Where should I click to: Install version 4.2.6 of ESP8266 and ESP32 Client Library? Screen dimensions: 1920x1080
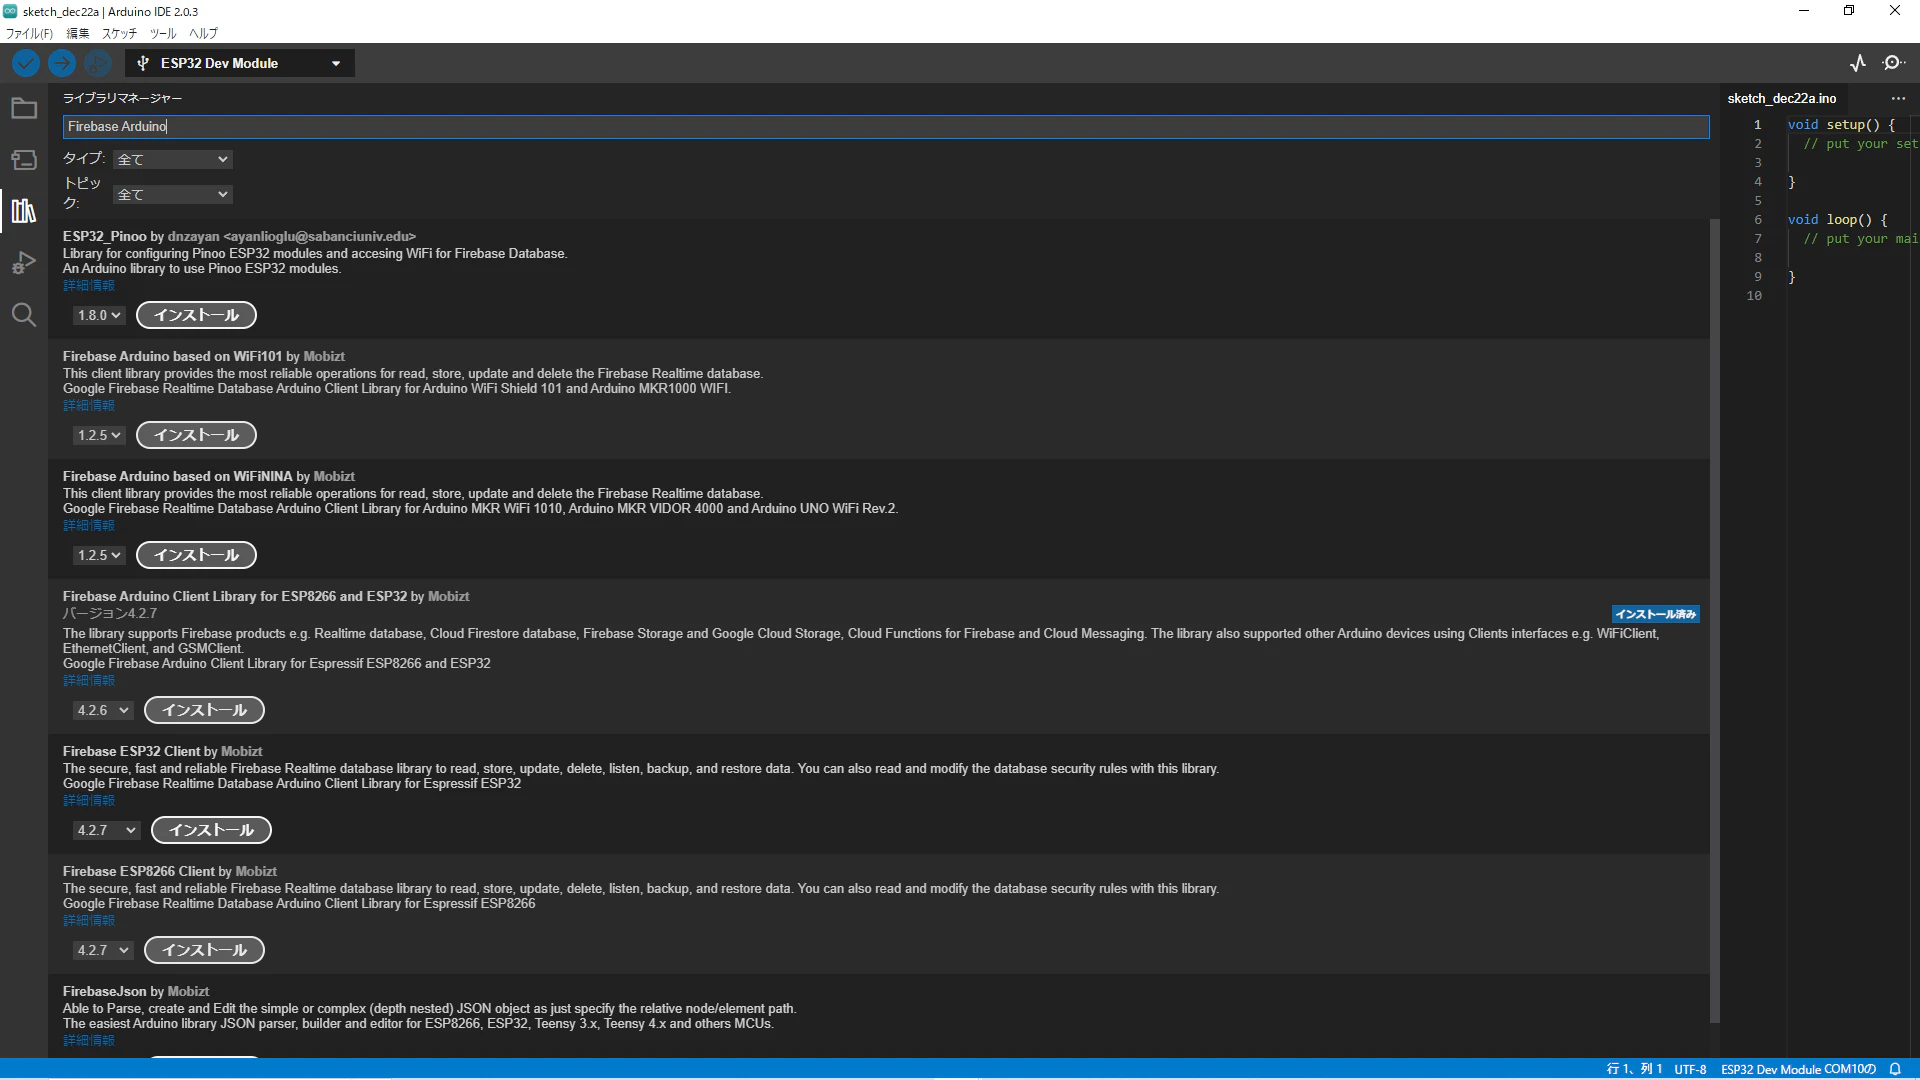tap(204, 710)
